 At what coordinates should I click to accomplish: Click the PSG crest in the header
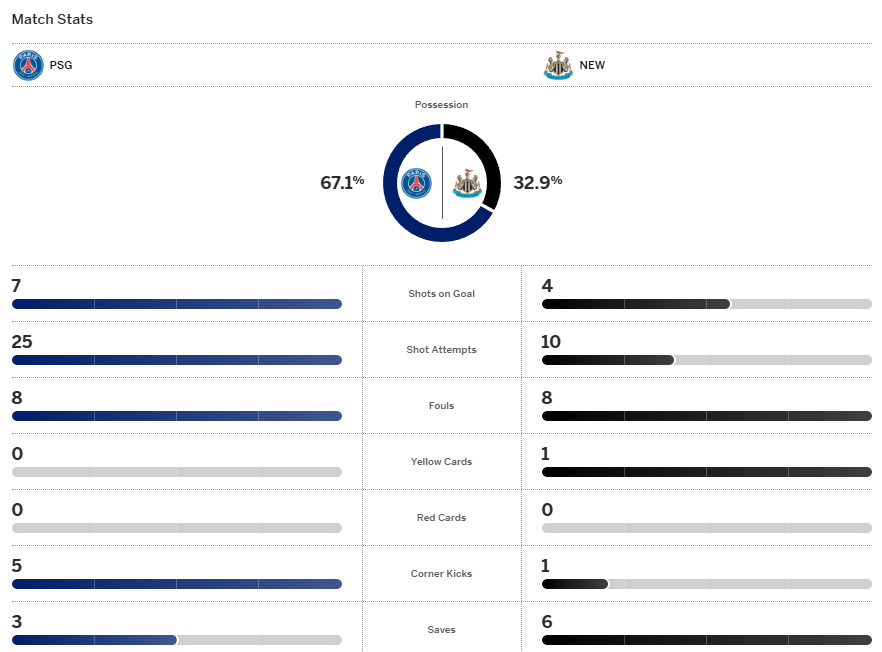pos(28,66)
